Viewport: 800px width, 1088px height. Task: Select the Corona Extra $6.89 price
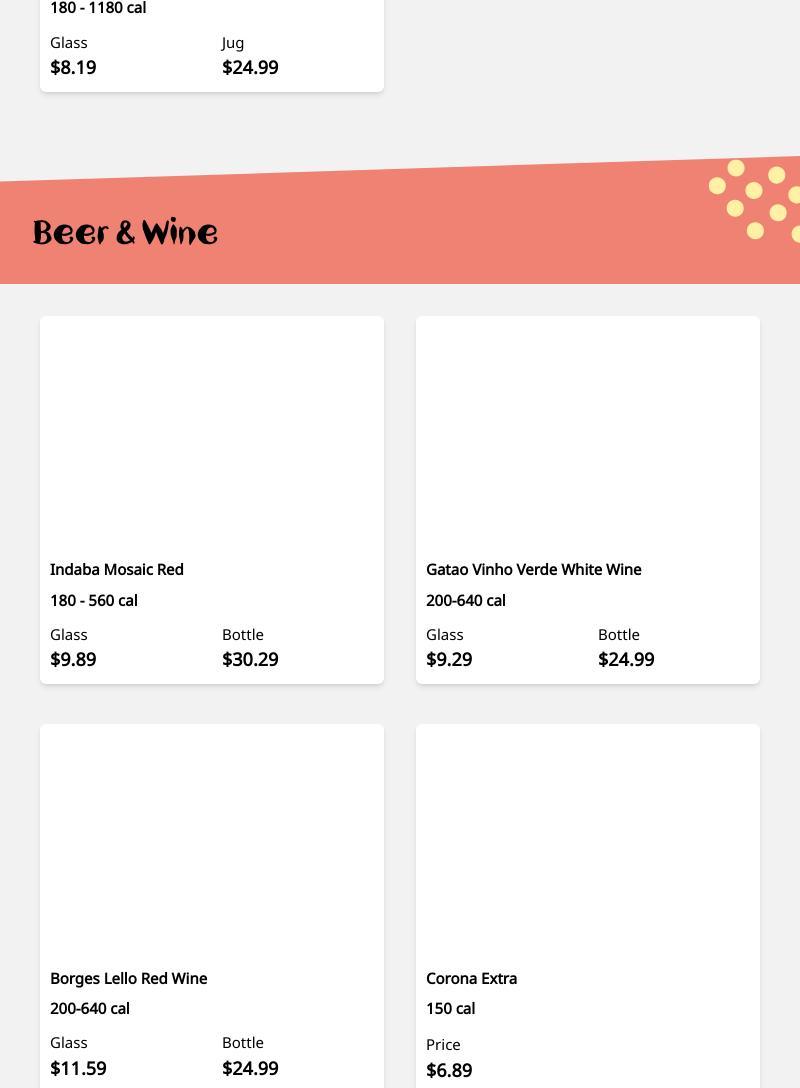449,1069
